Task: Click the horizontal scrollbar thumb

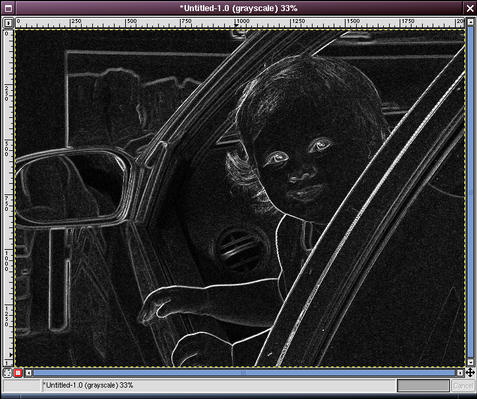Action: pyautogui.click(x=244, y=373)
